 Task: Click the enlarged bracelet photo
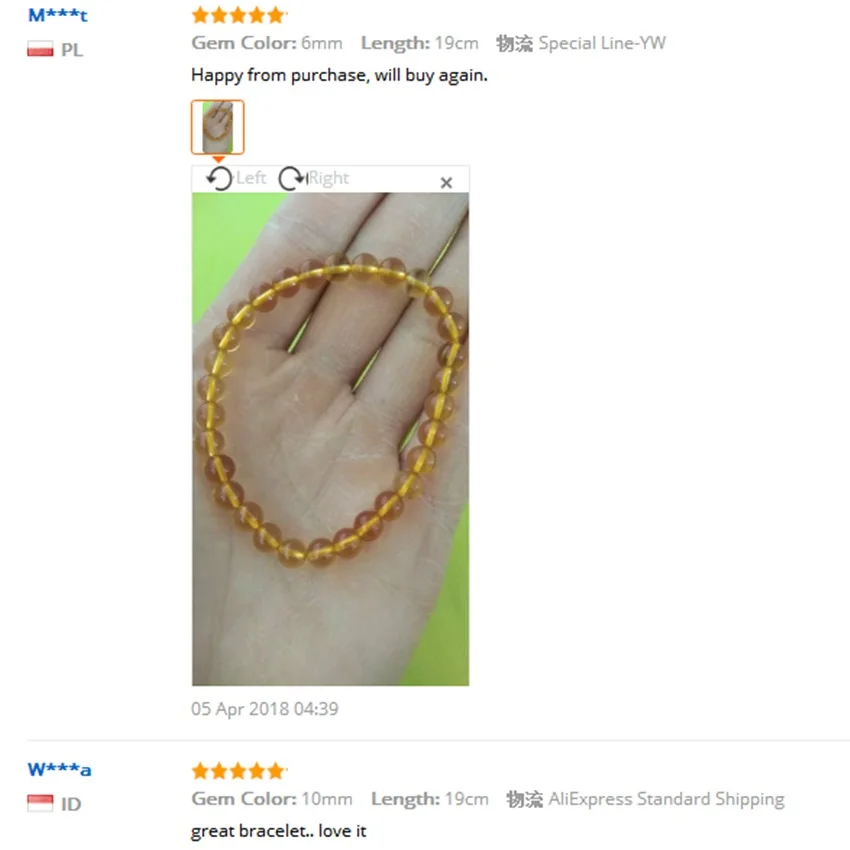point(330,439)
